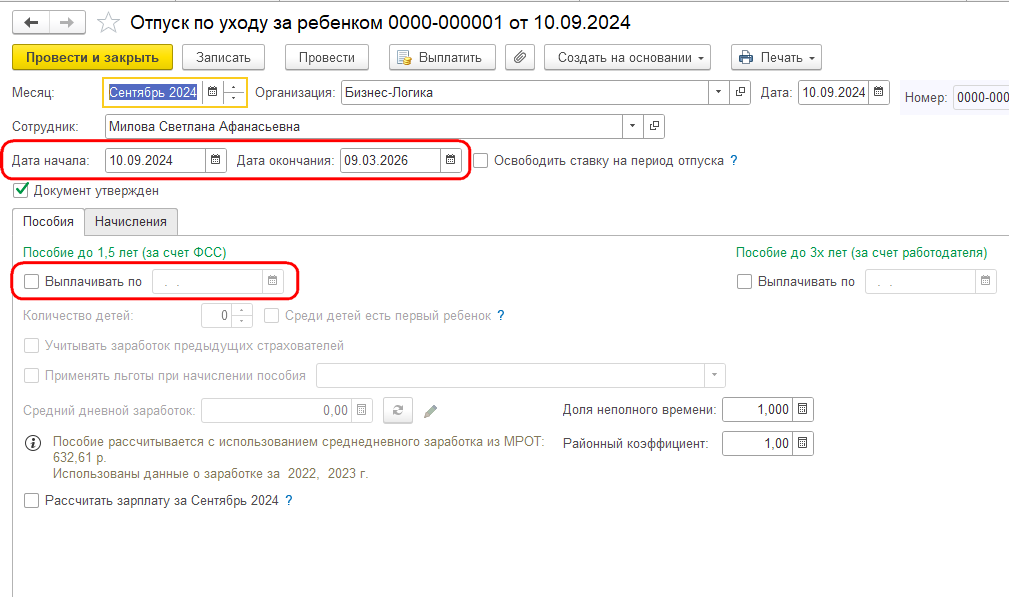
Task: Save document with Записать button
Action: 223,57
